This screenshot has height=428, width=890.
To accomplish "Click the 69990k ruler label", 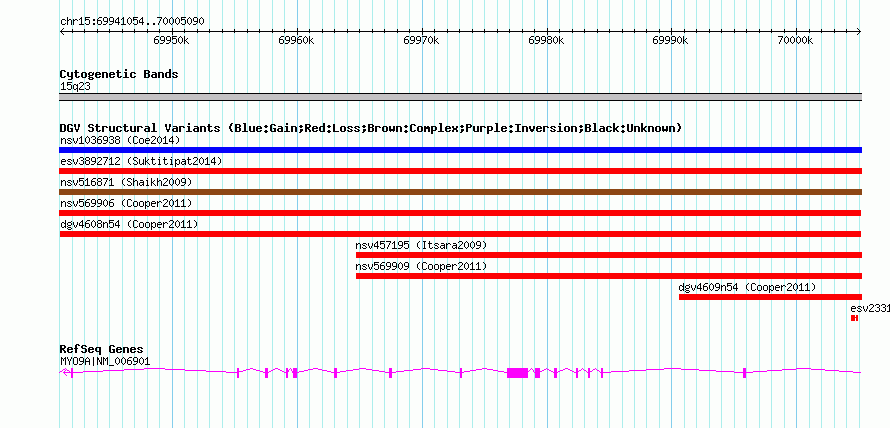I will point(670,41).
